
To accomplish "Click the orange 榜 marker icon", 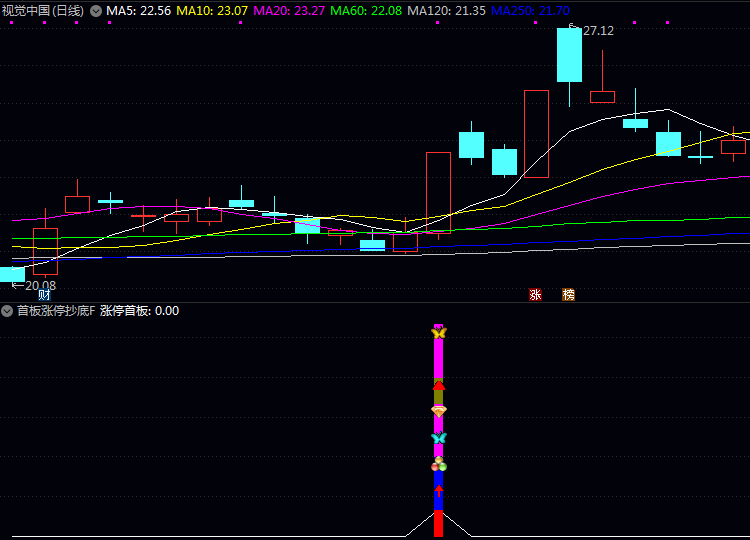I will [568, 295].
